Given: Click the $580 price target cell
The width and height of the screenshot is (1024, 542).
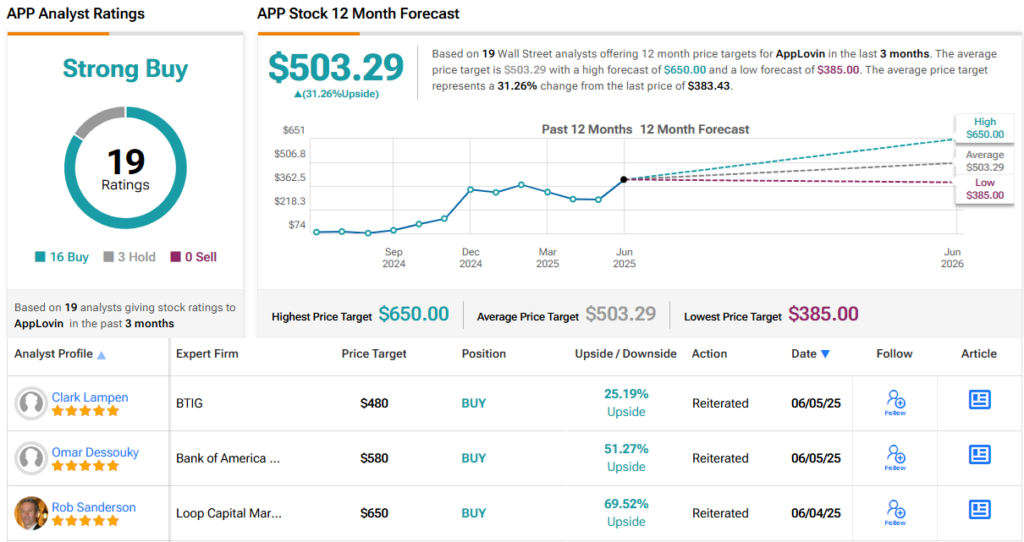Looking at the screenshot, I should 374,458.
